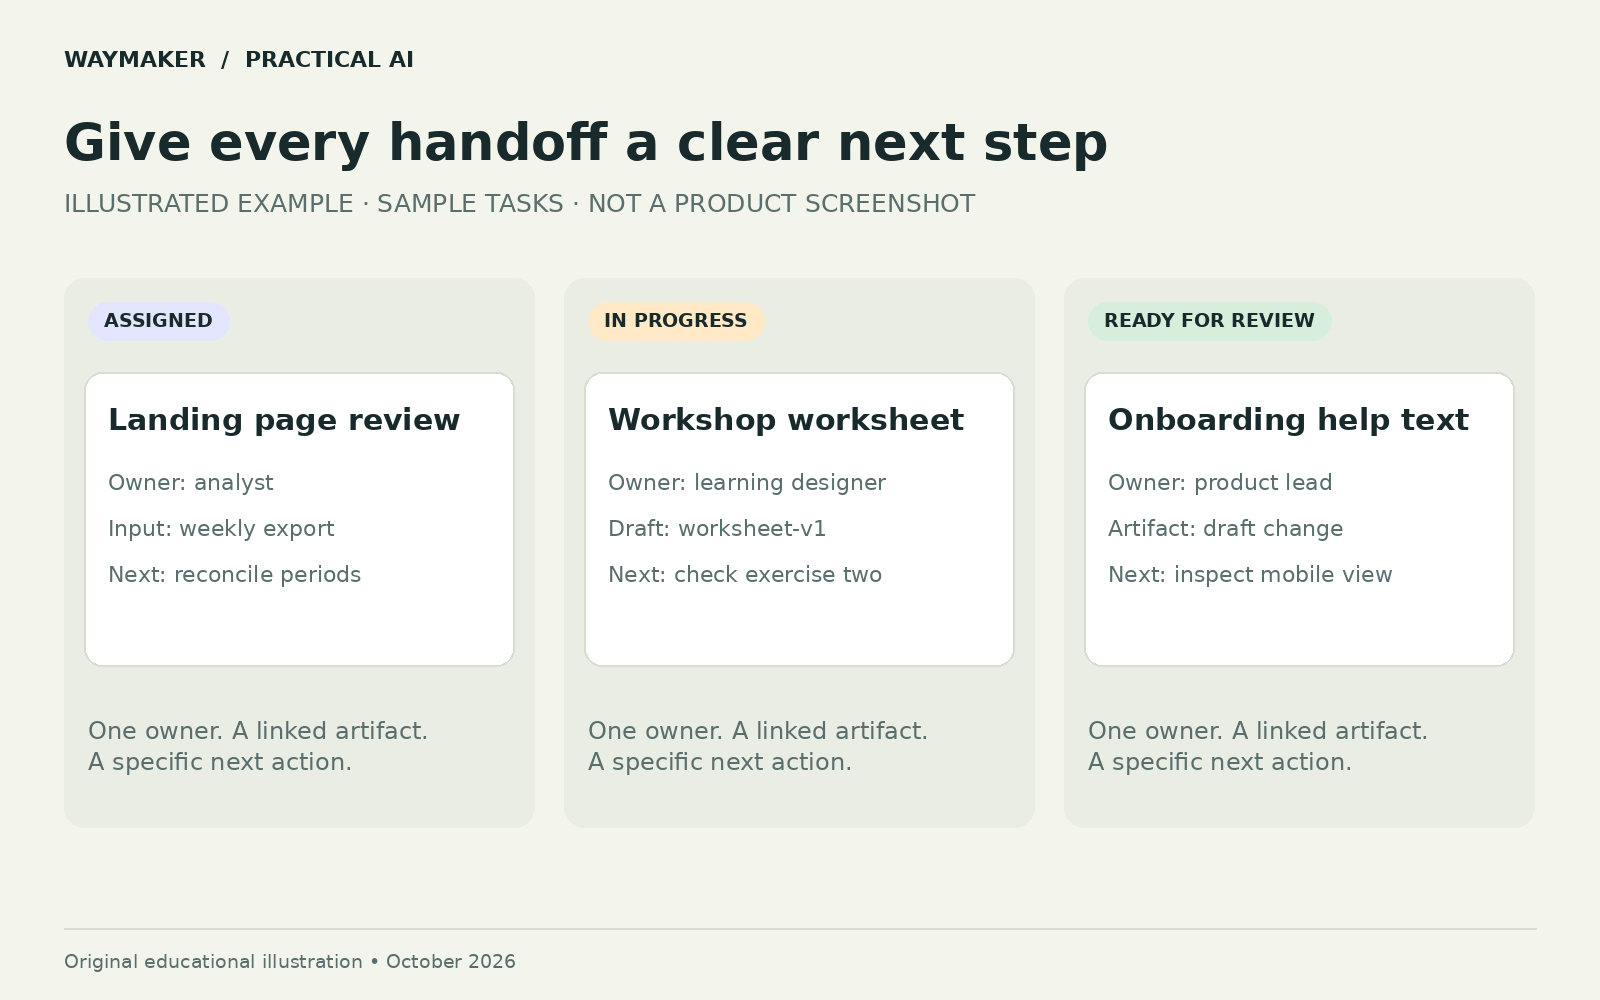Click the subtitle beginning "ILLUSTRATED EXAMPLE"
The image size is (1600, 1000).
(519, 204)
